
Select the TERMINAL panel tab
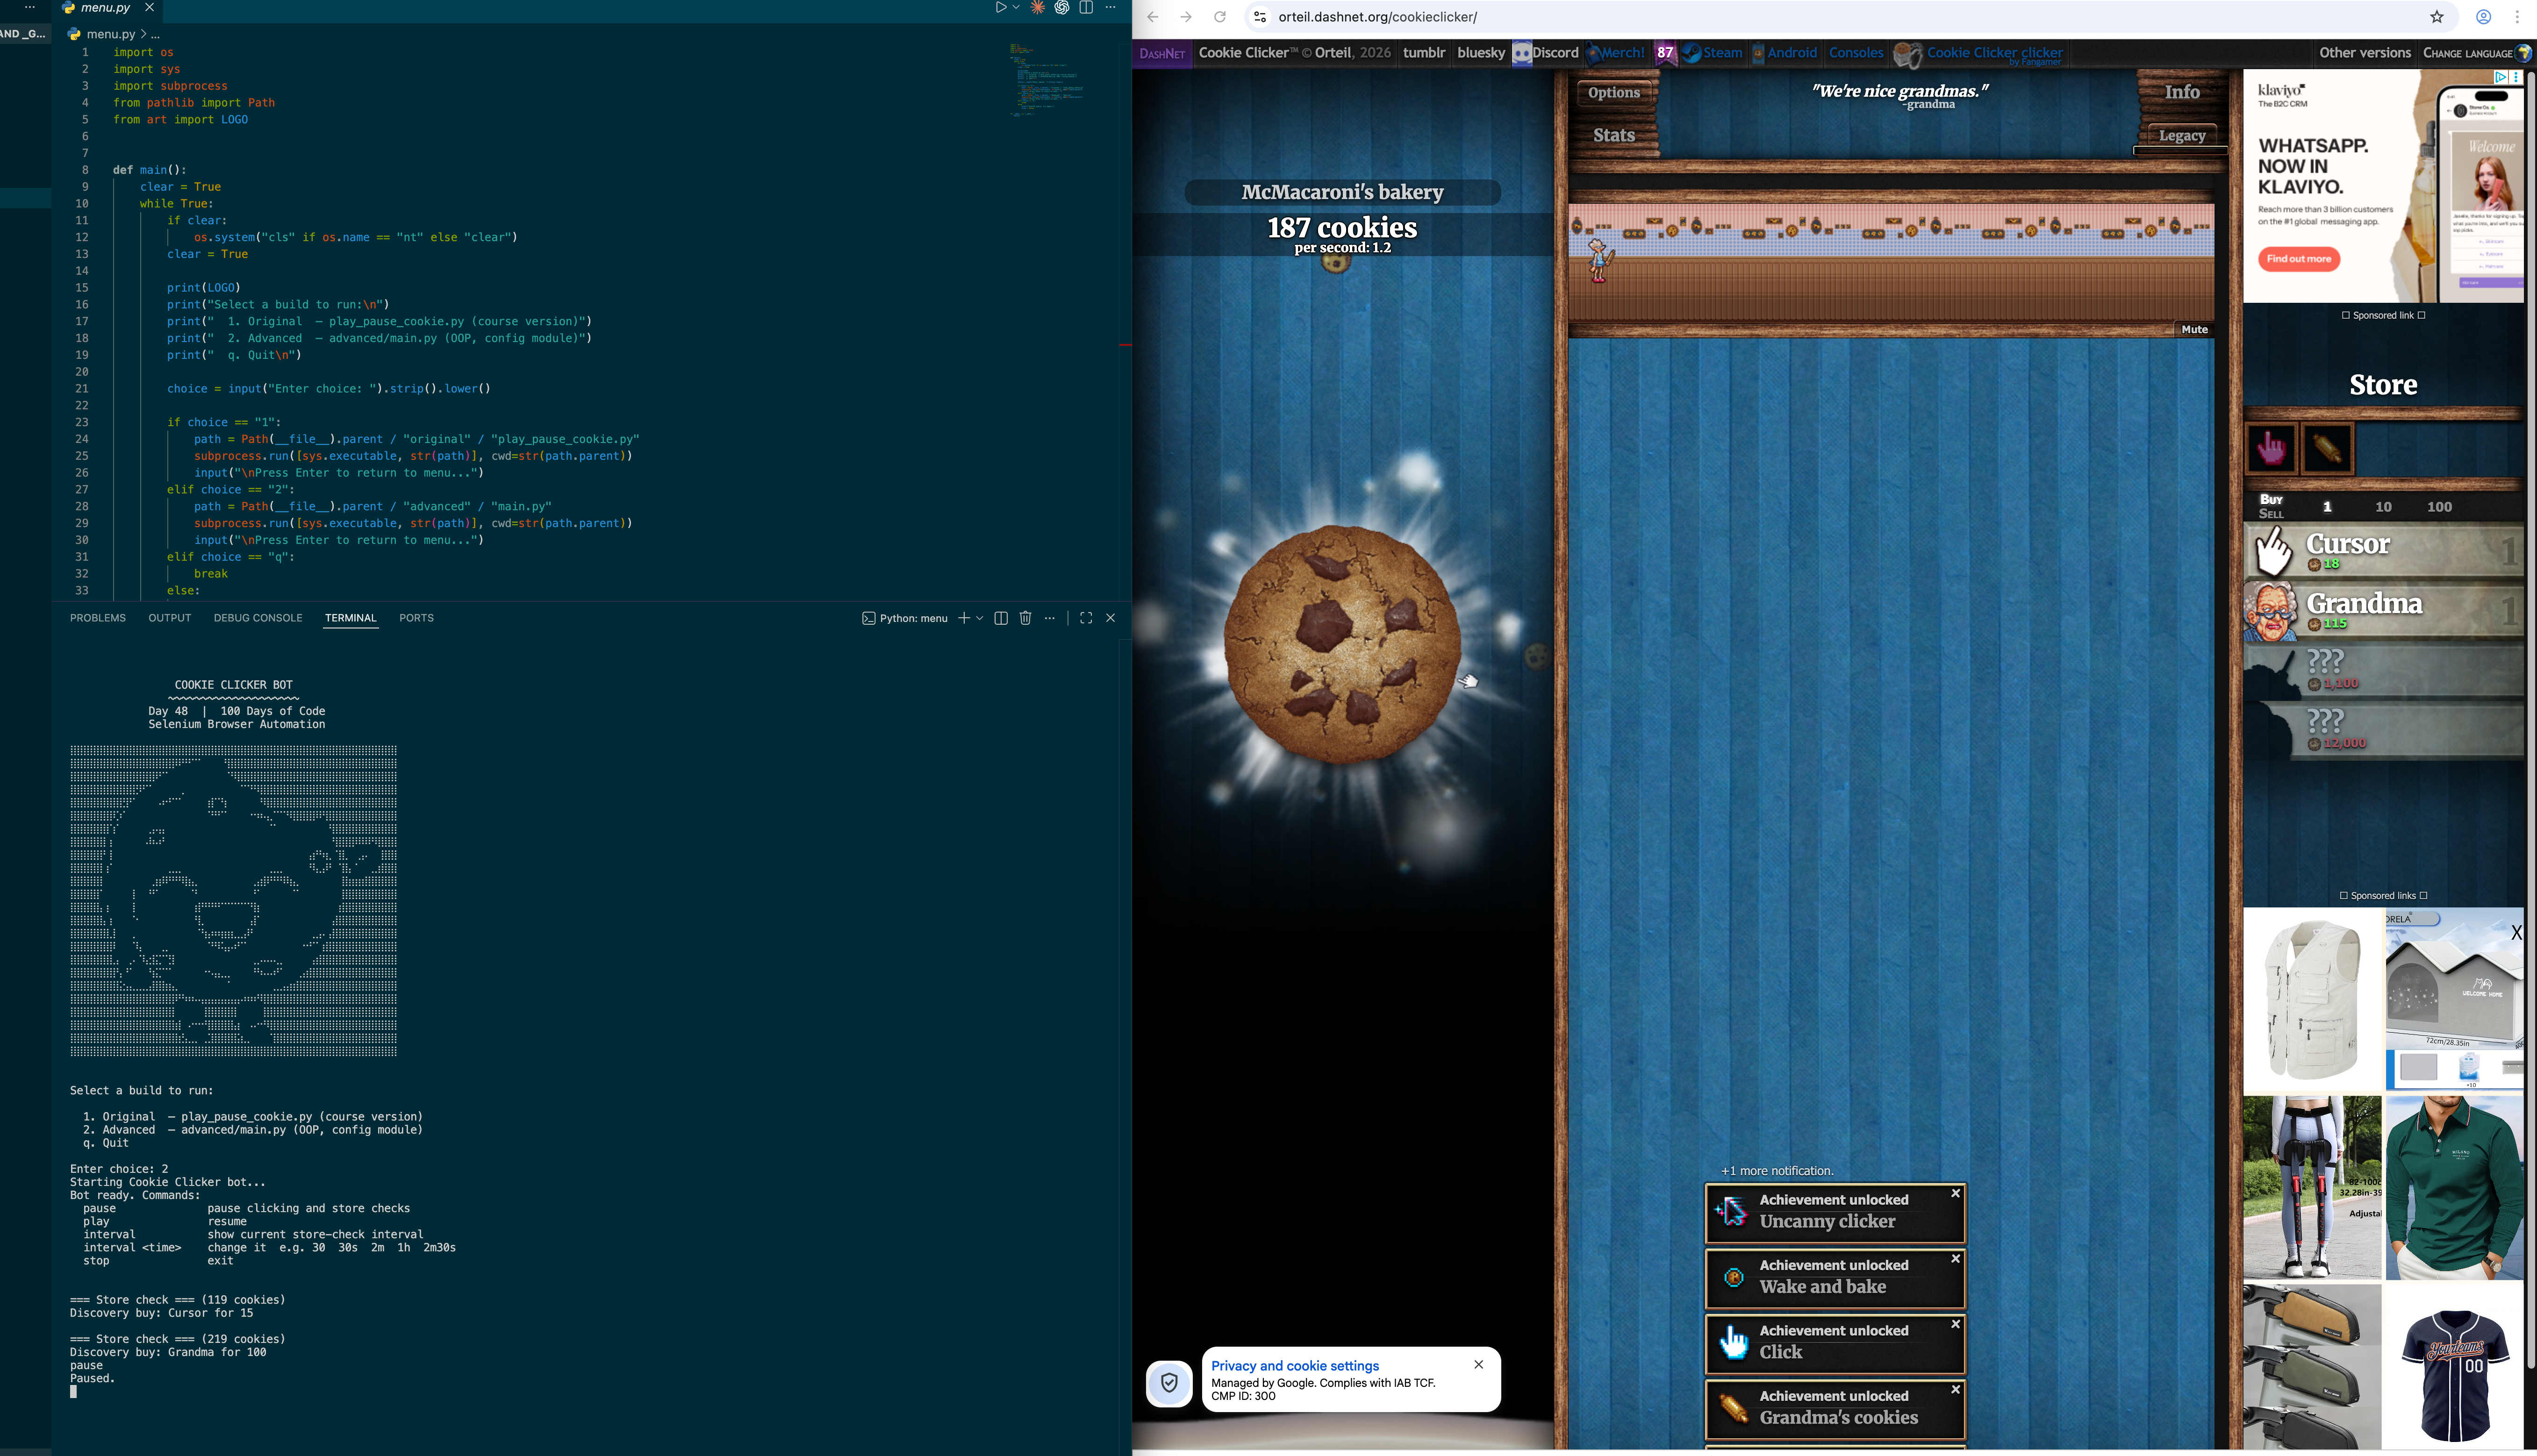pyautogui.click(x=351, y=618)
